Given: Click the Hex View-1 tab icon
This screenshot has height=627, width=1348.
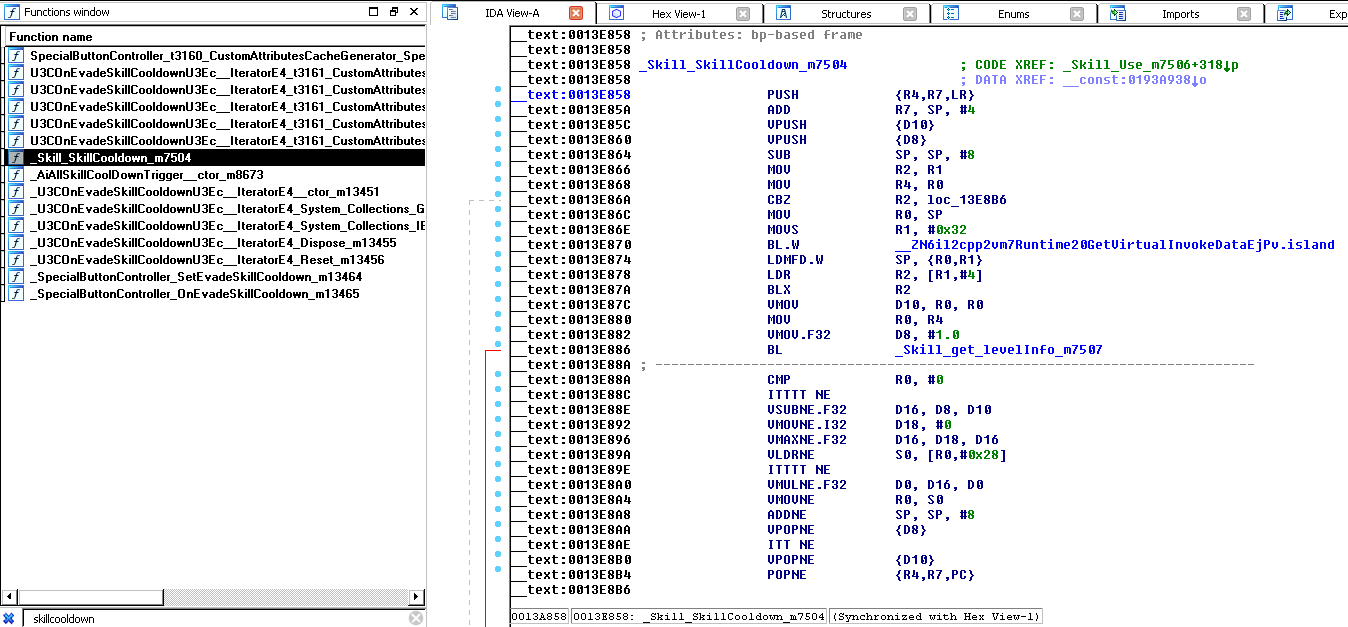Looking at the screenshot, I should [617, 13].
